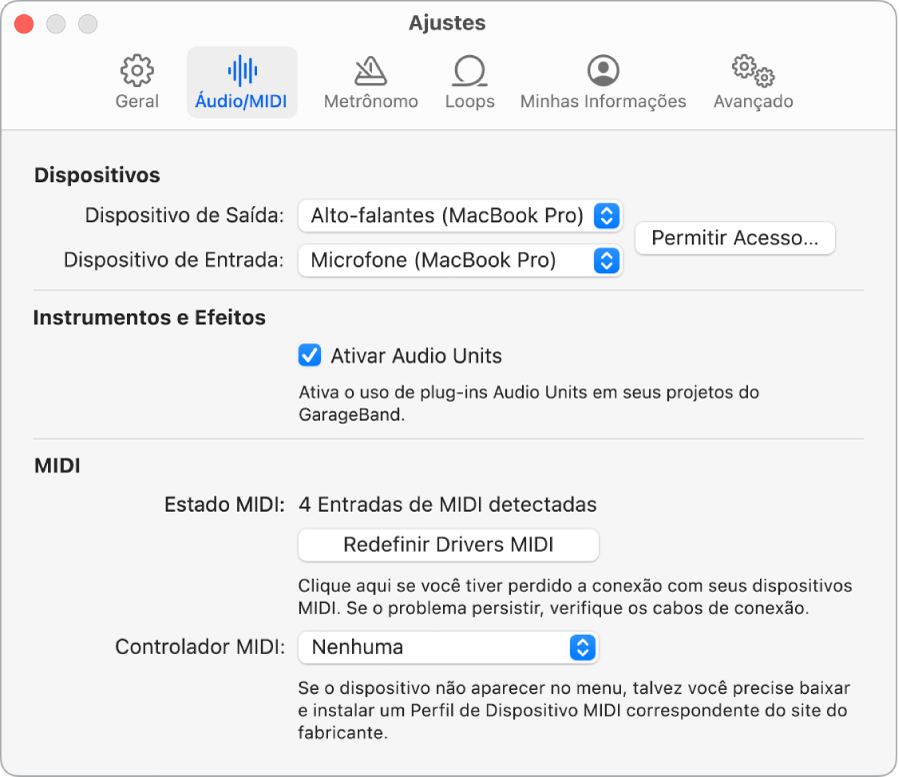Open the Dispositivo de Saída dropdown
899x777 pixels.
click(460, 216)
